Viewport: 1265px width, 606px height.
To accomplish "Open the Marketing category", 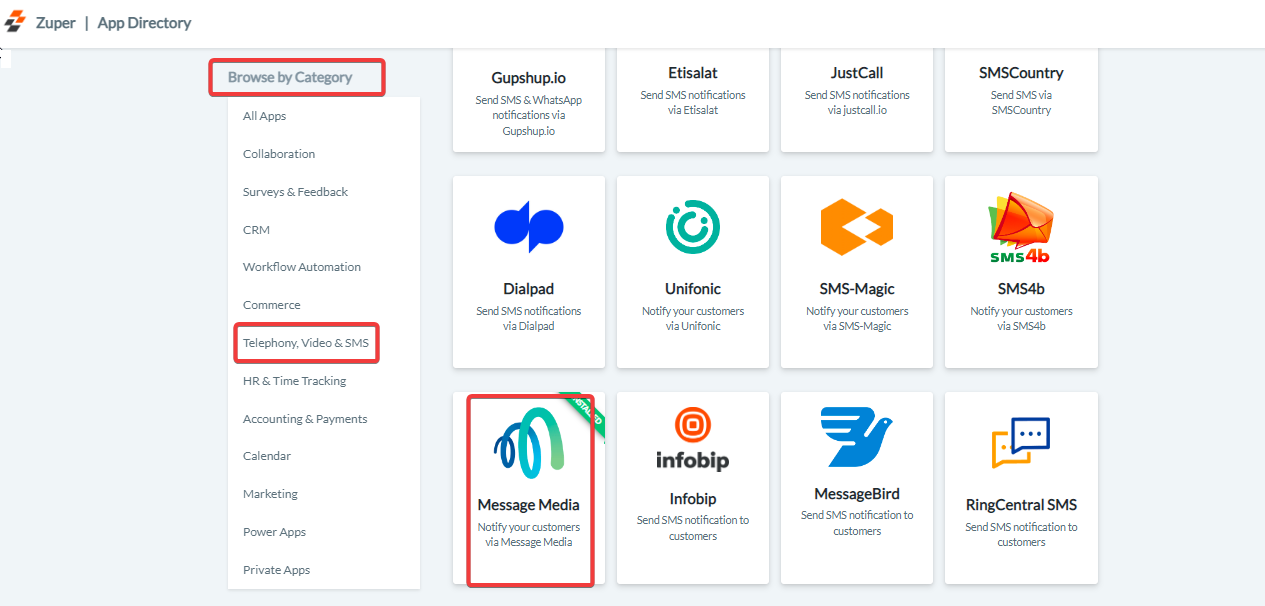I will 271,494.
